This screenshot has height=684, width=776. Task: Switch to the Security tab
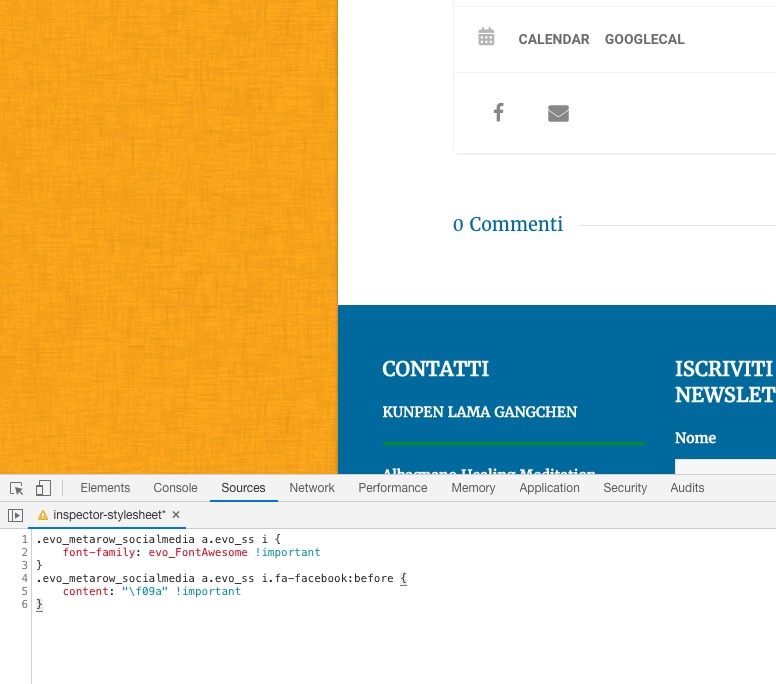coord(625,488)
